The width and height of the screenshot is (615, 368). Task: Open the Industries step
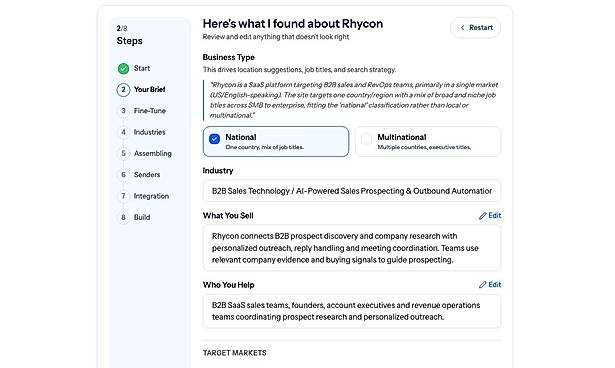click(x=149, y=132)
